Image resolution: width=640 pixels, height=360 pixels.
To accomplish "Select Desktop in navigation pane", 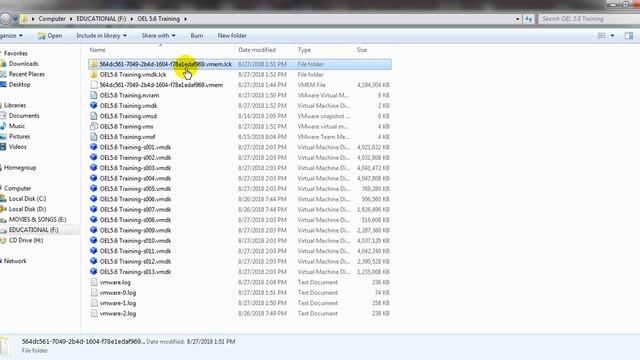I will coord(20,84).
